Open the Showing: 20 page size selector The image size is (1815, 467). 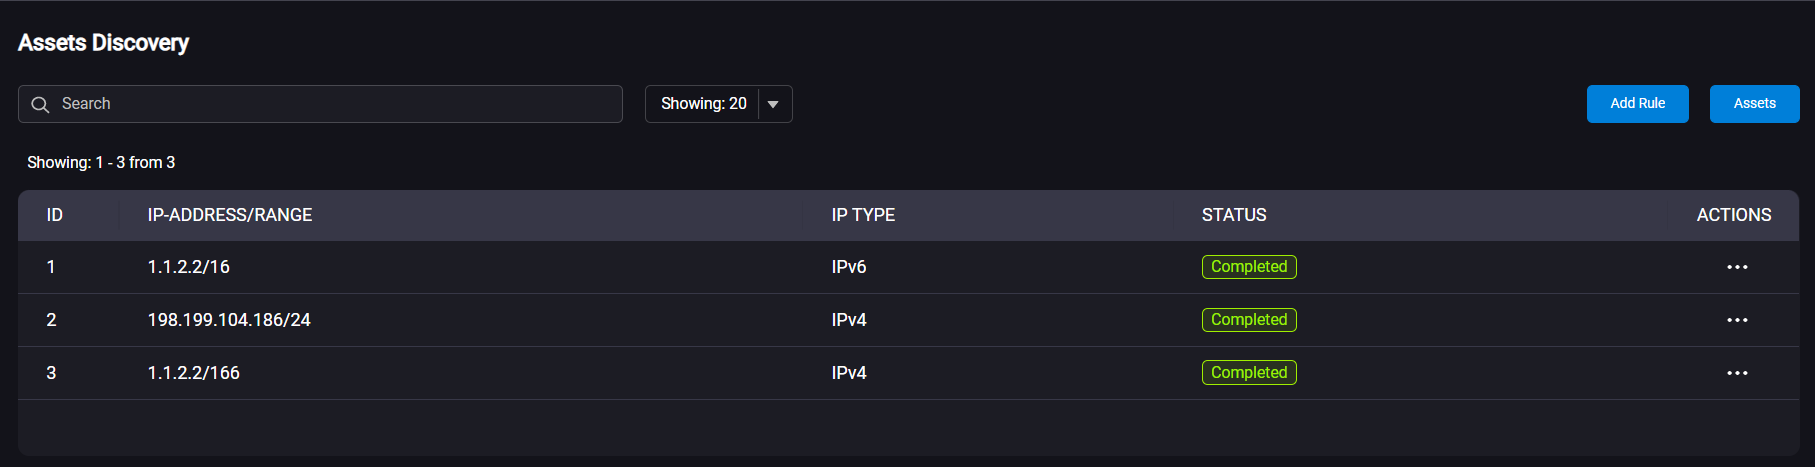tap(719, 104)
